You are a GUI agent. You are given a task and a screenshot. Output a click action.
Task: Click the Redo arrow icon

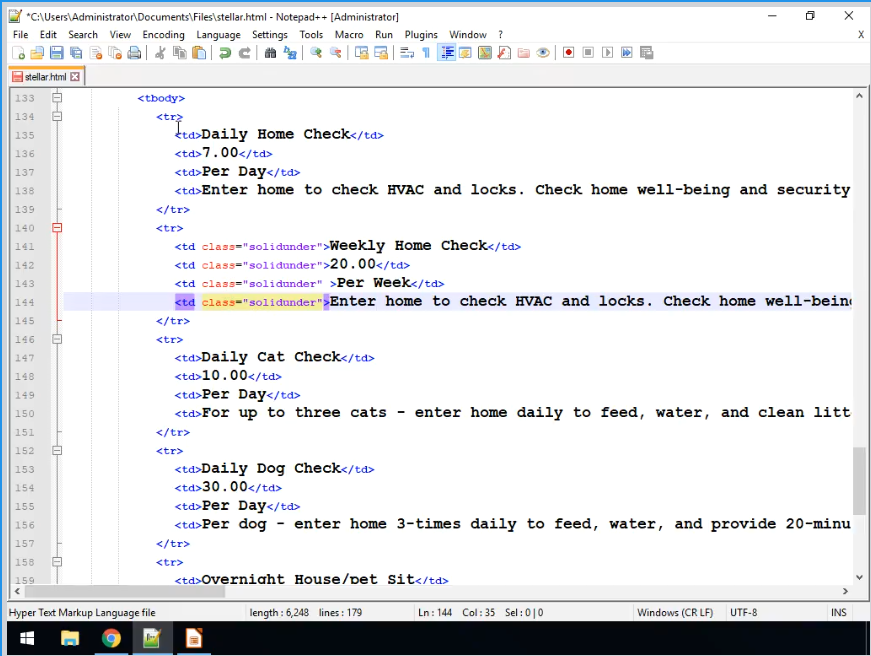pos(244,53)
